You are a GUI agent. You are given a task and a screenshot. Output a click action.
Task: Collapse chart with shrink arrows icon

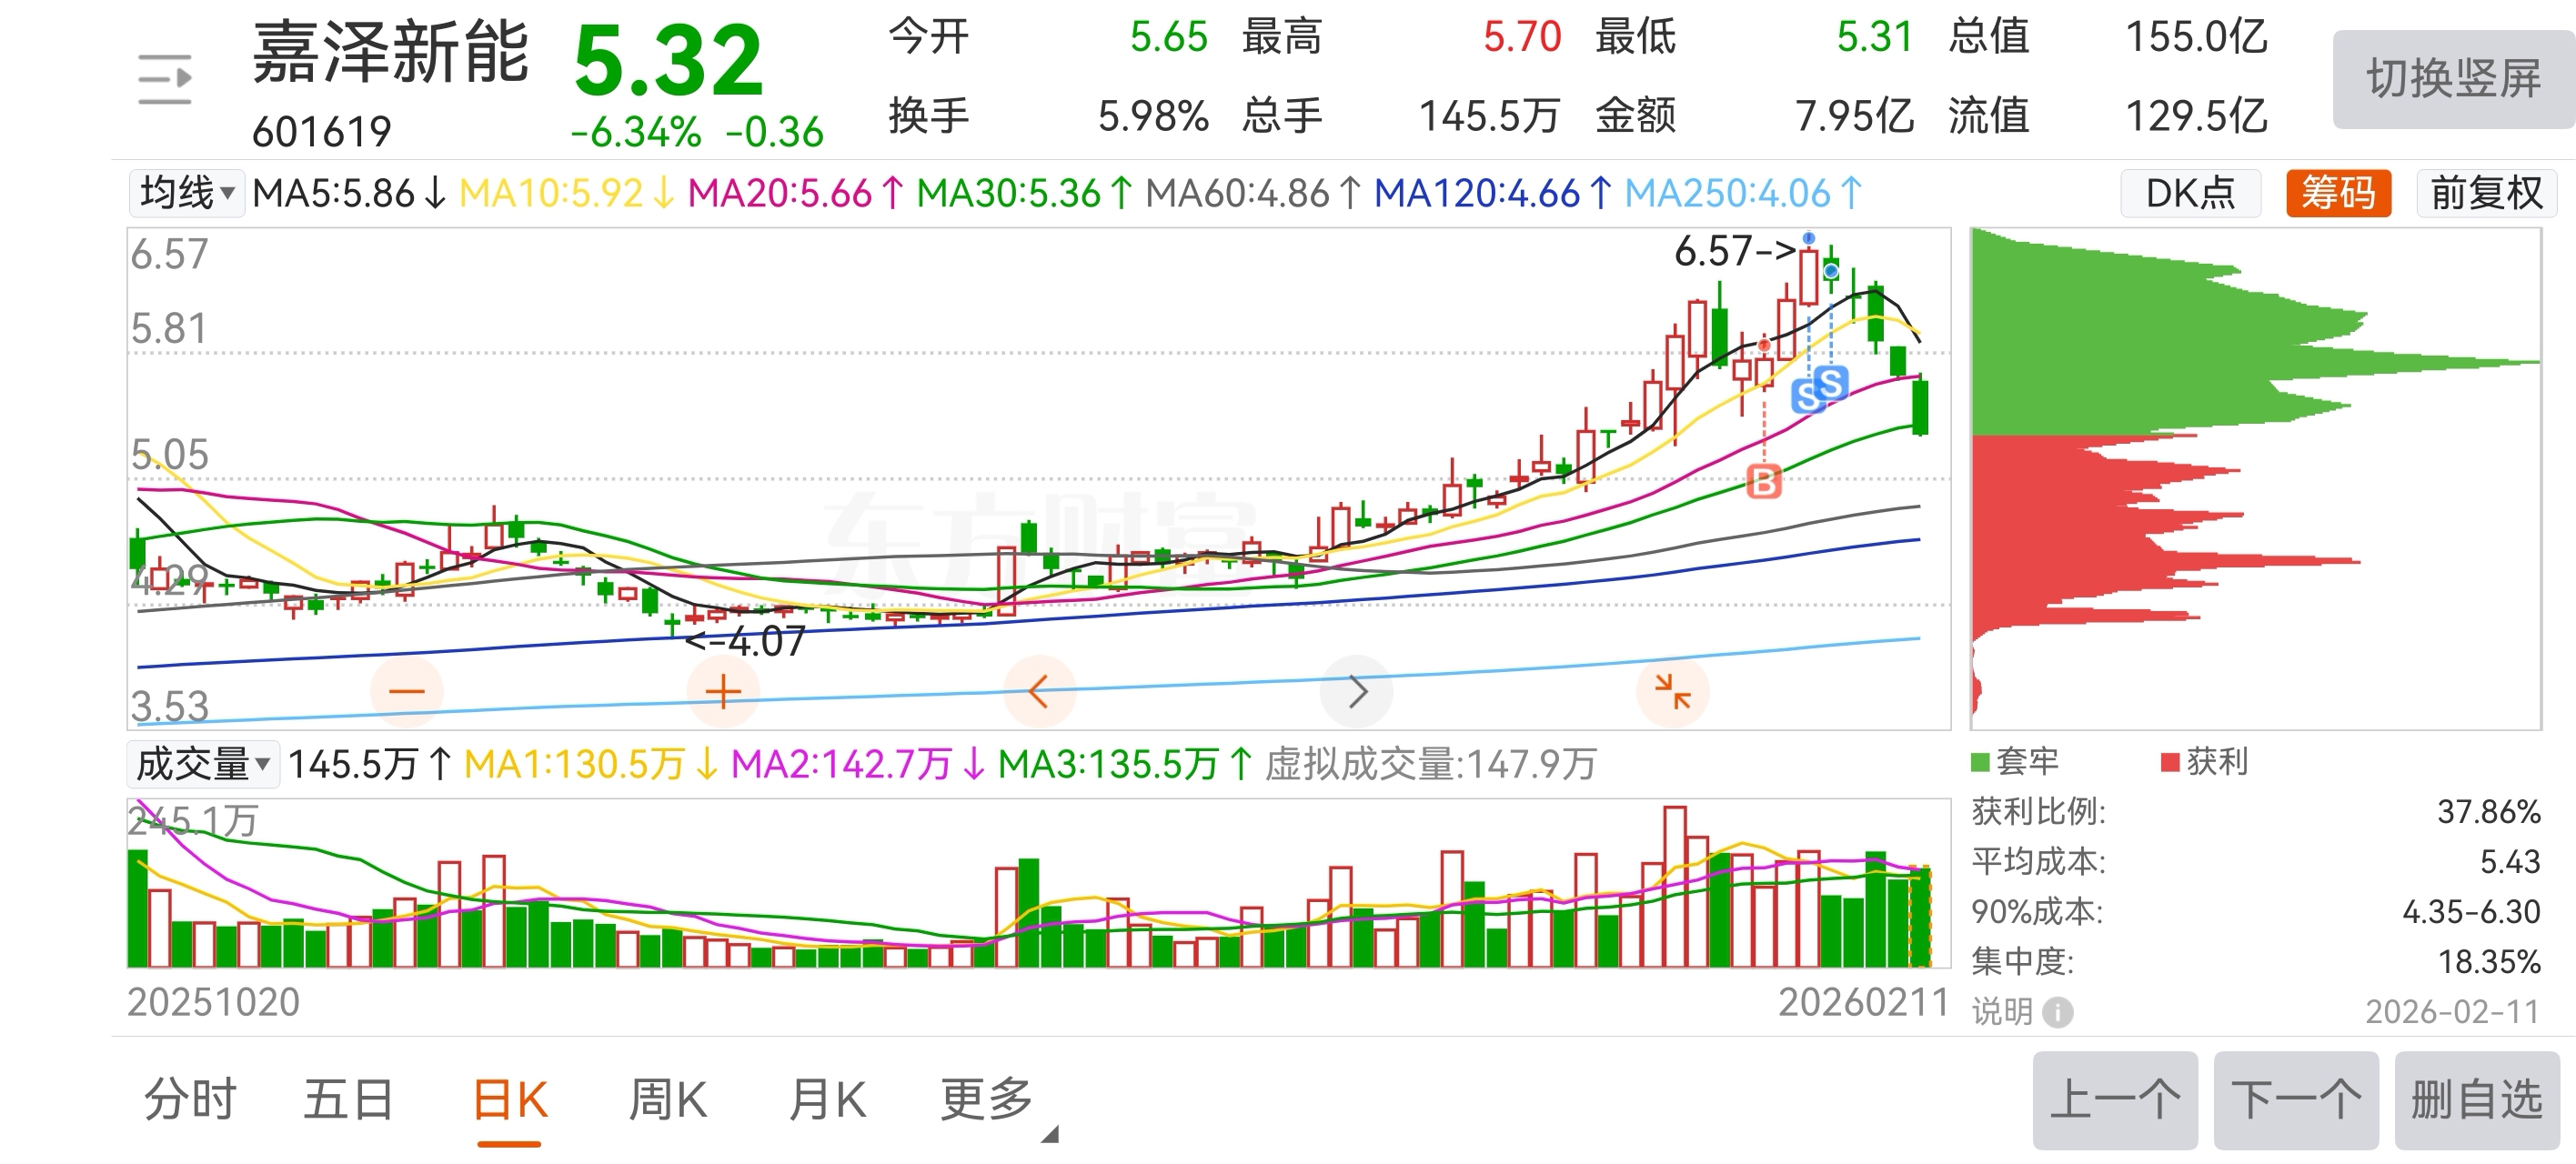click(1672, 691)
